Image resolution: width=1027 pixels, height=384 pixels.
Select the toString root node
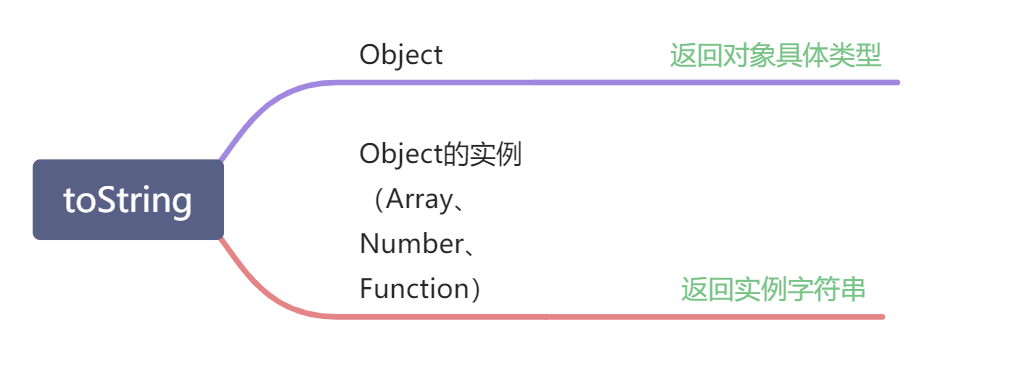pos(128,200)
